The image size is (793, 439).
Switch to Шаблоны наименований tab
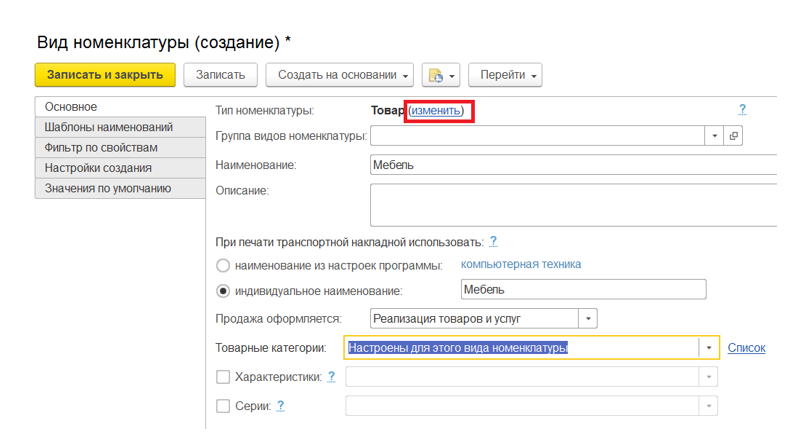pyautogui.click(x=108, y=127)
